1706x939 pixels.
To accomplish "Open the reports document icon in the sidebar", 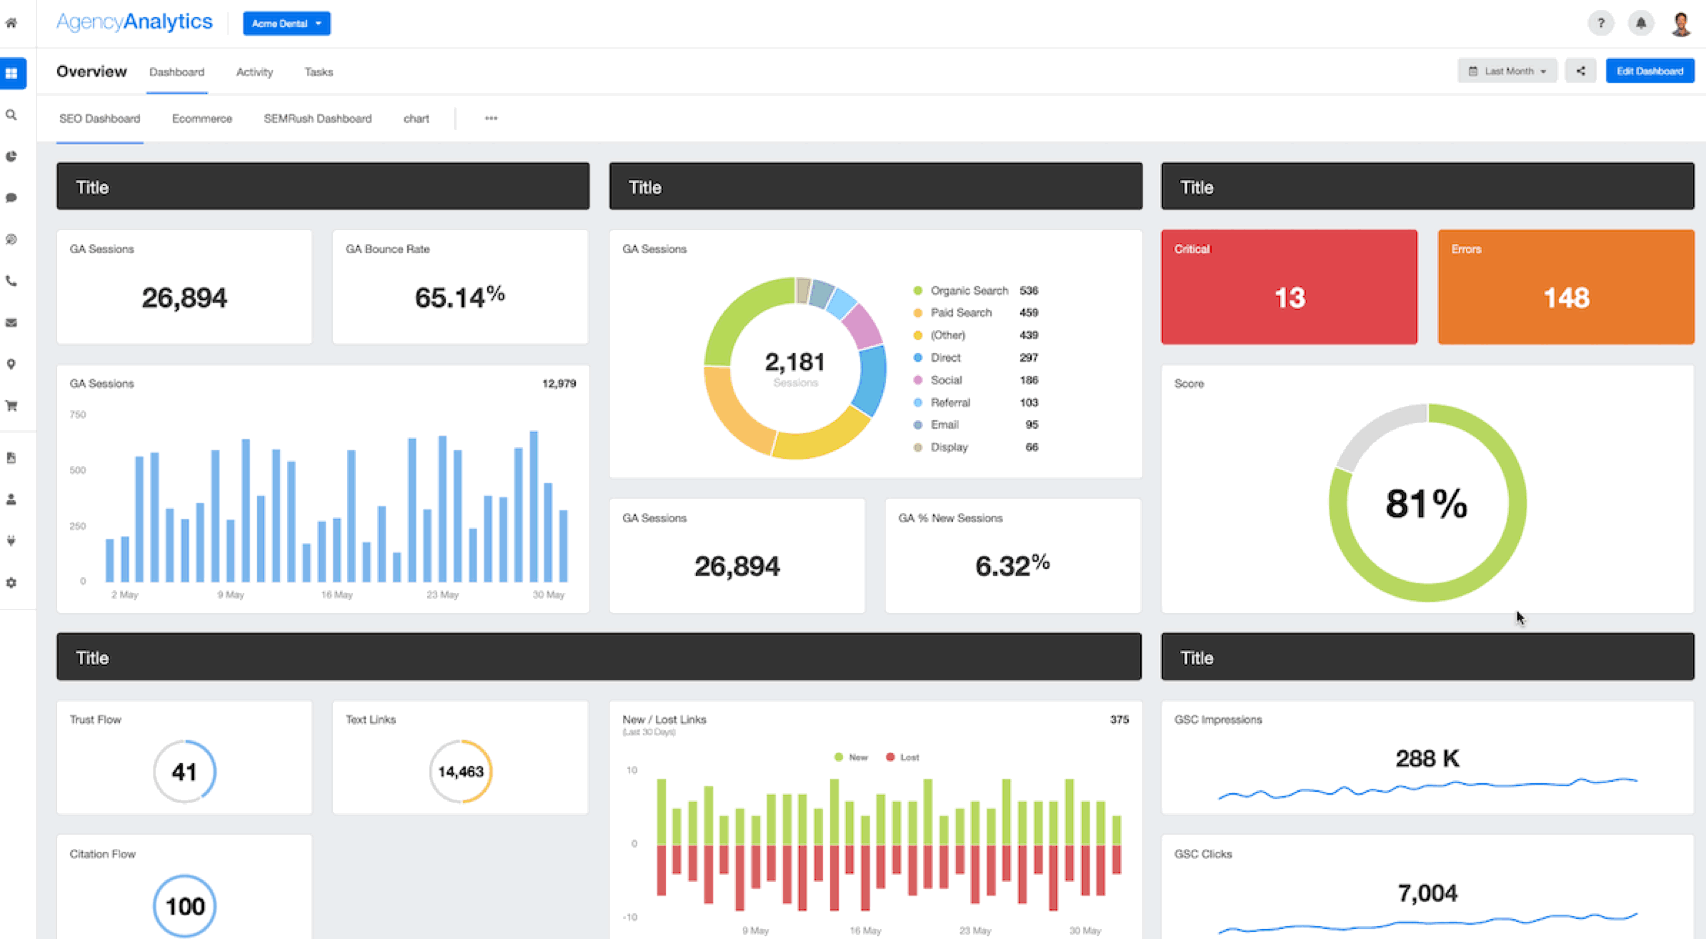I will pyautogui.click(x=11, y=458).
